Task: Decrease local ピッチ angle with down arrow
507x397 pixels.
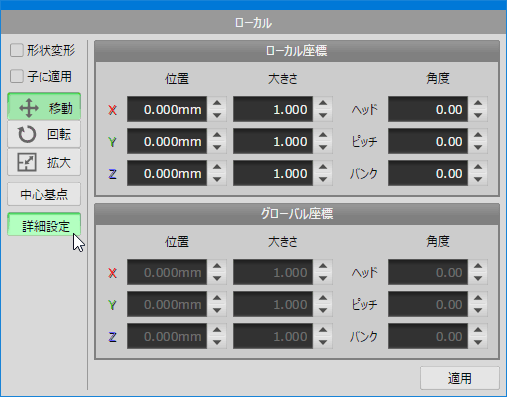Action: click(x=478, y=148)
